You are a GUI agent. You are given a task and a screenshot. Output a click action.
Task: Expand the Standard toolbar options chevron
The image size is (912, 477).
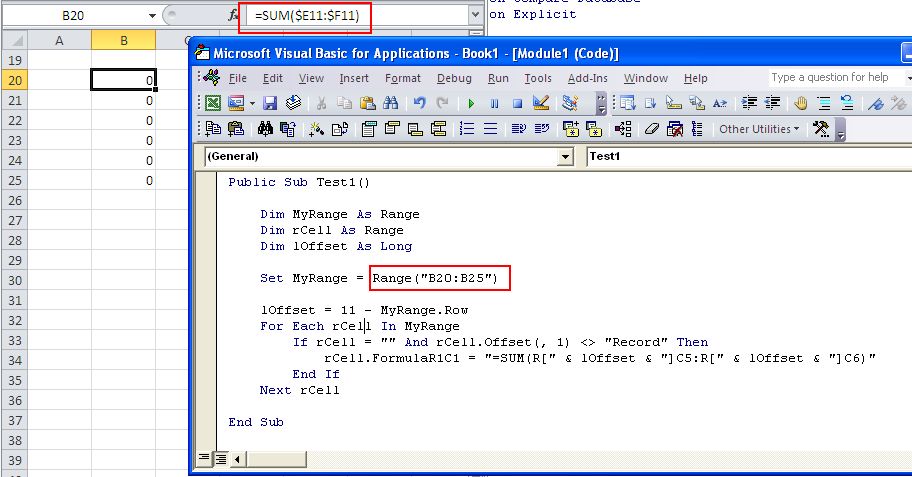point(601,104)
